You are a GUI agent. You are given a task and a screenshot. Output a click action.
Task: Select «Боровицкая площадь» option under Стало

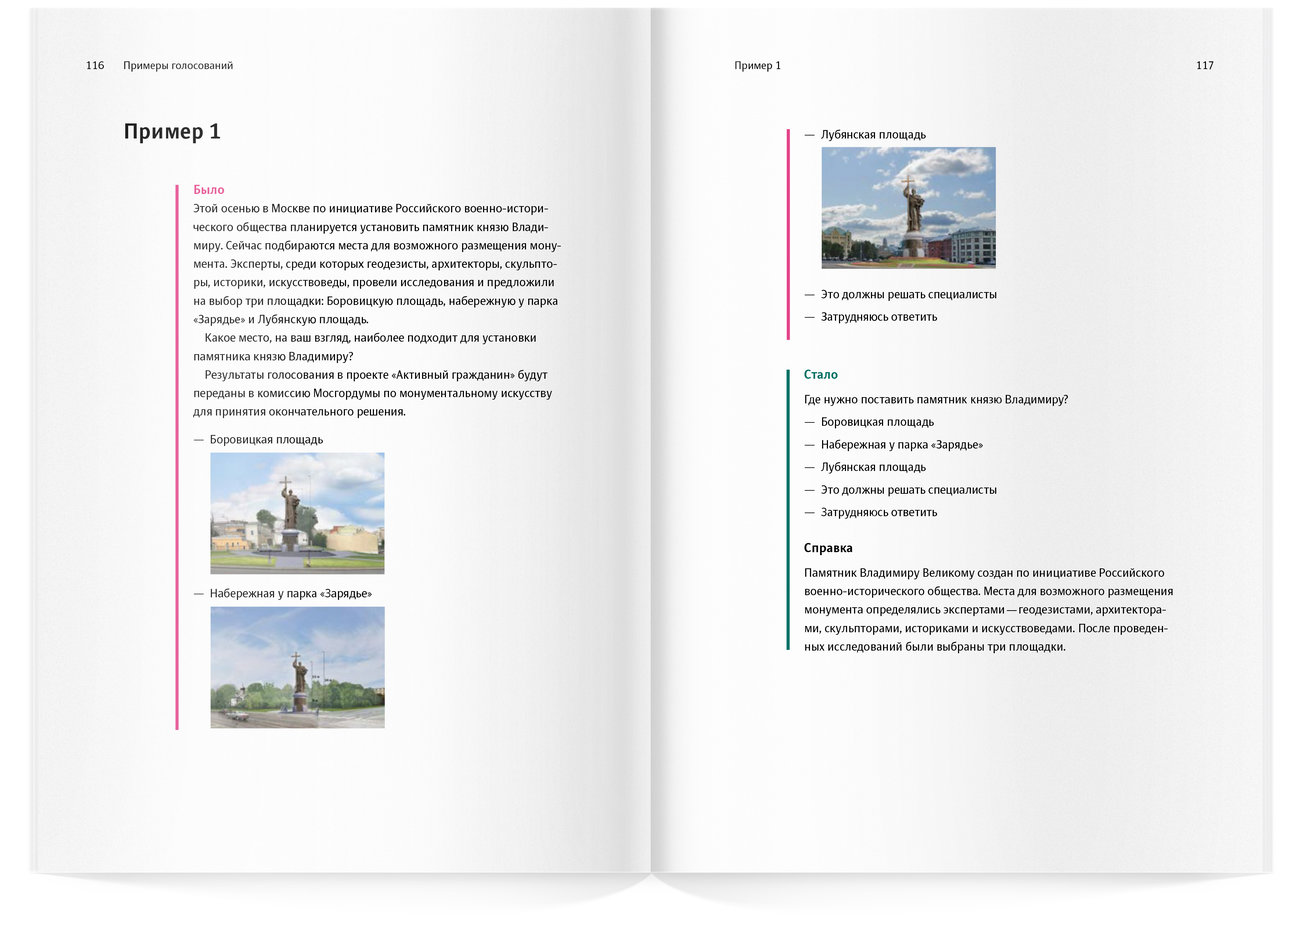pyautogui.click(x=877, y=422)
